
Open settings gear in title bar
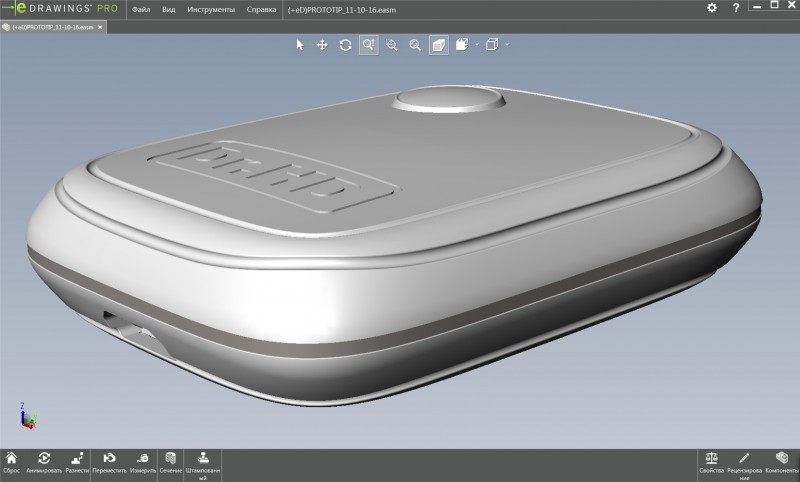712,8
